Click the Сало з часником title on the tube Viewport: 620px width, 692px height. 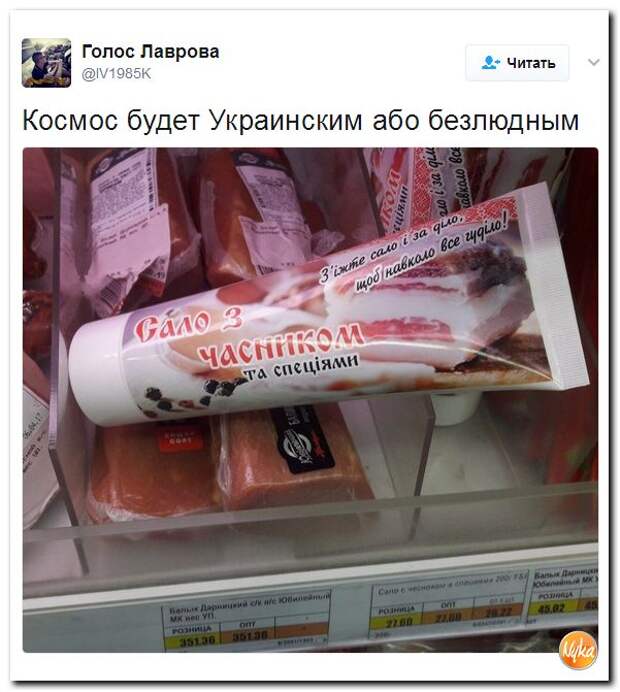(247, 337)
